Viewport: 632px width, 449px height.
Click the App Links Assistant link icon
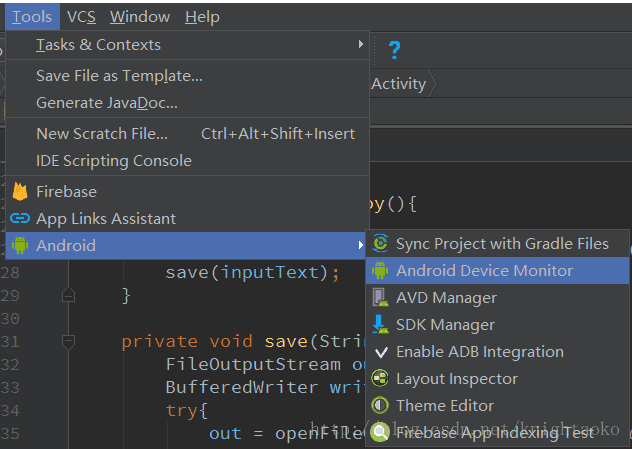tap(19, 218)
